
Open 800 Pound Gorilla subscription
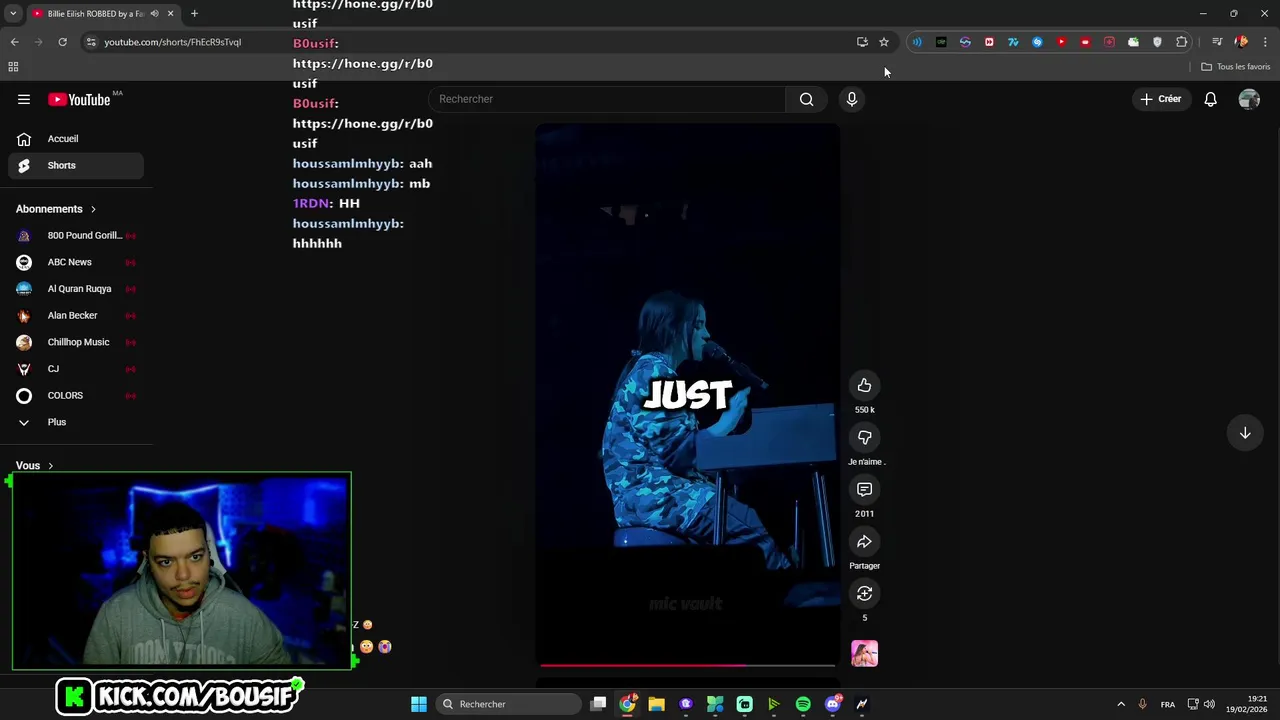pyautogui.click(x=76, y=236)
